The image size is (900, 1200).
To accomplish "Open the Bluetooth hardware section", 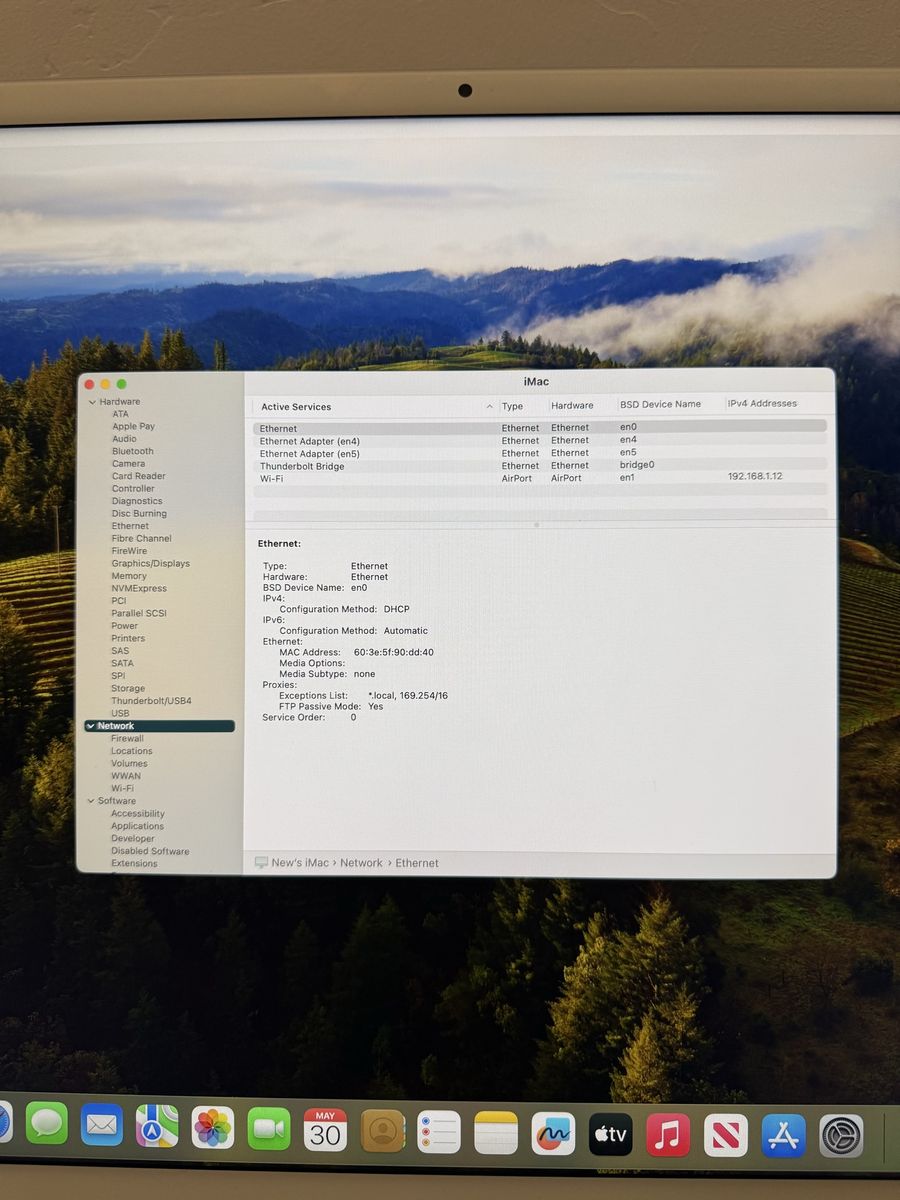I will [x=132, y=451].
